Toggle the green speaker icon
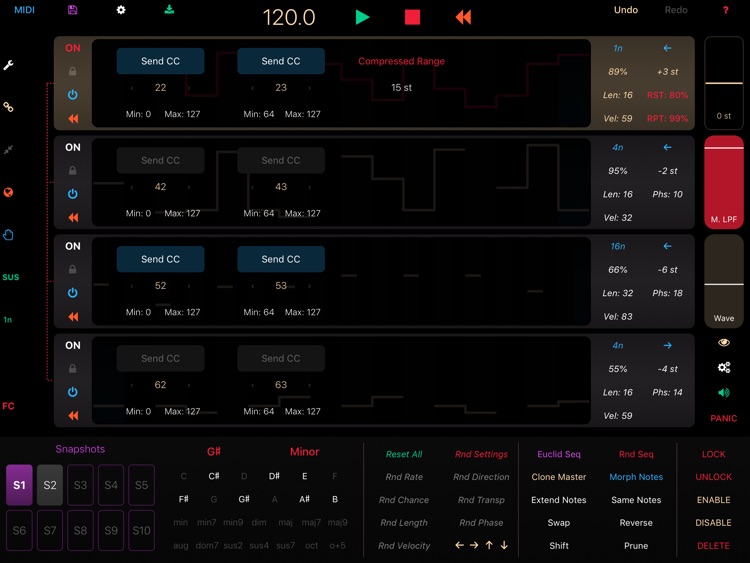The image size is (750, 563). [x=724, y=393]
